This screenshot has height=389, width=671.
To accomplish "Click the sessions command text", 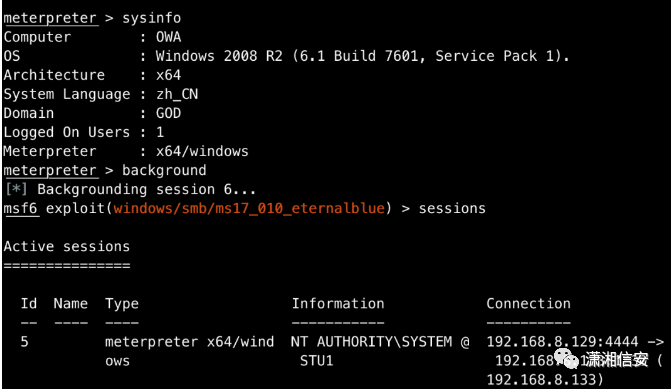I will pos(452,208).
